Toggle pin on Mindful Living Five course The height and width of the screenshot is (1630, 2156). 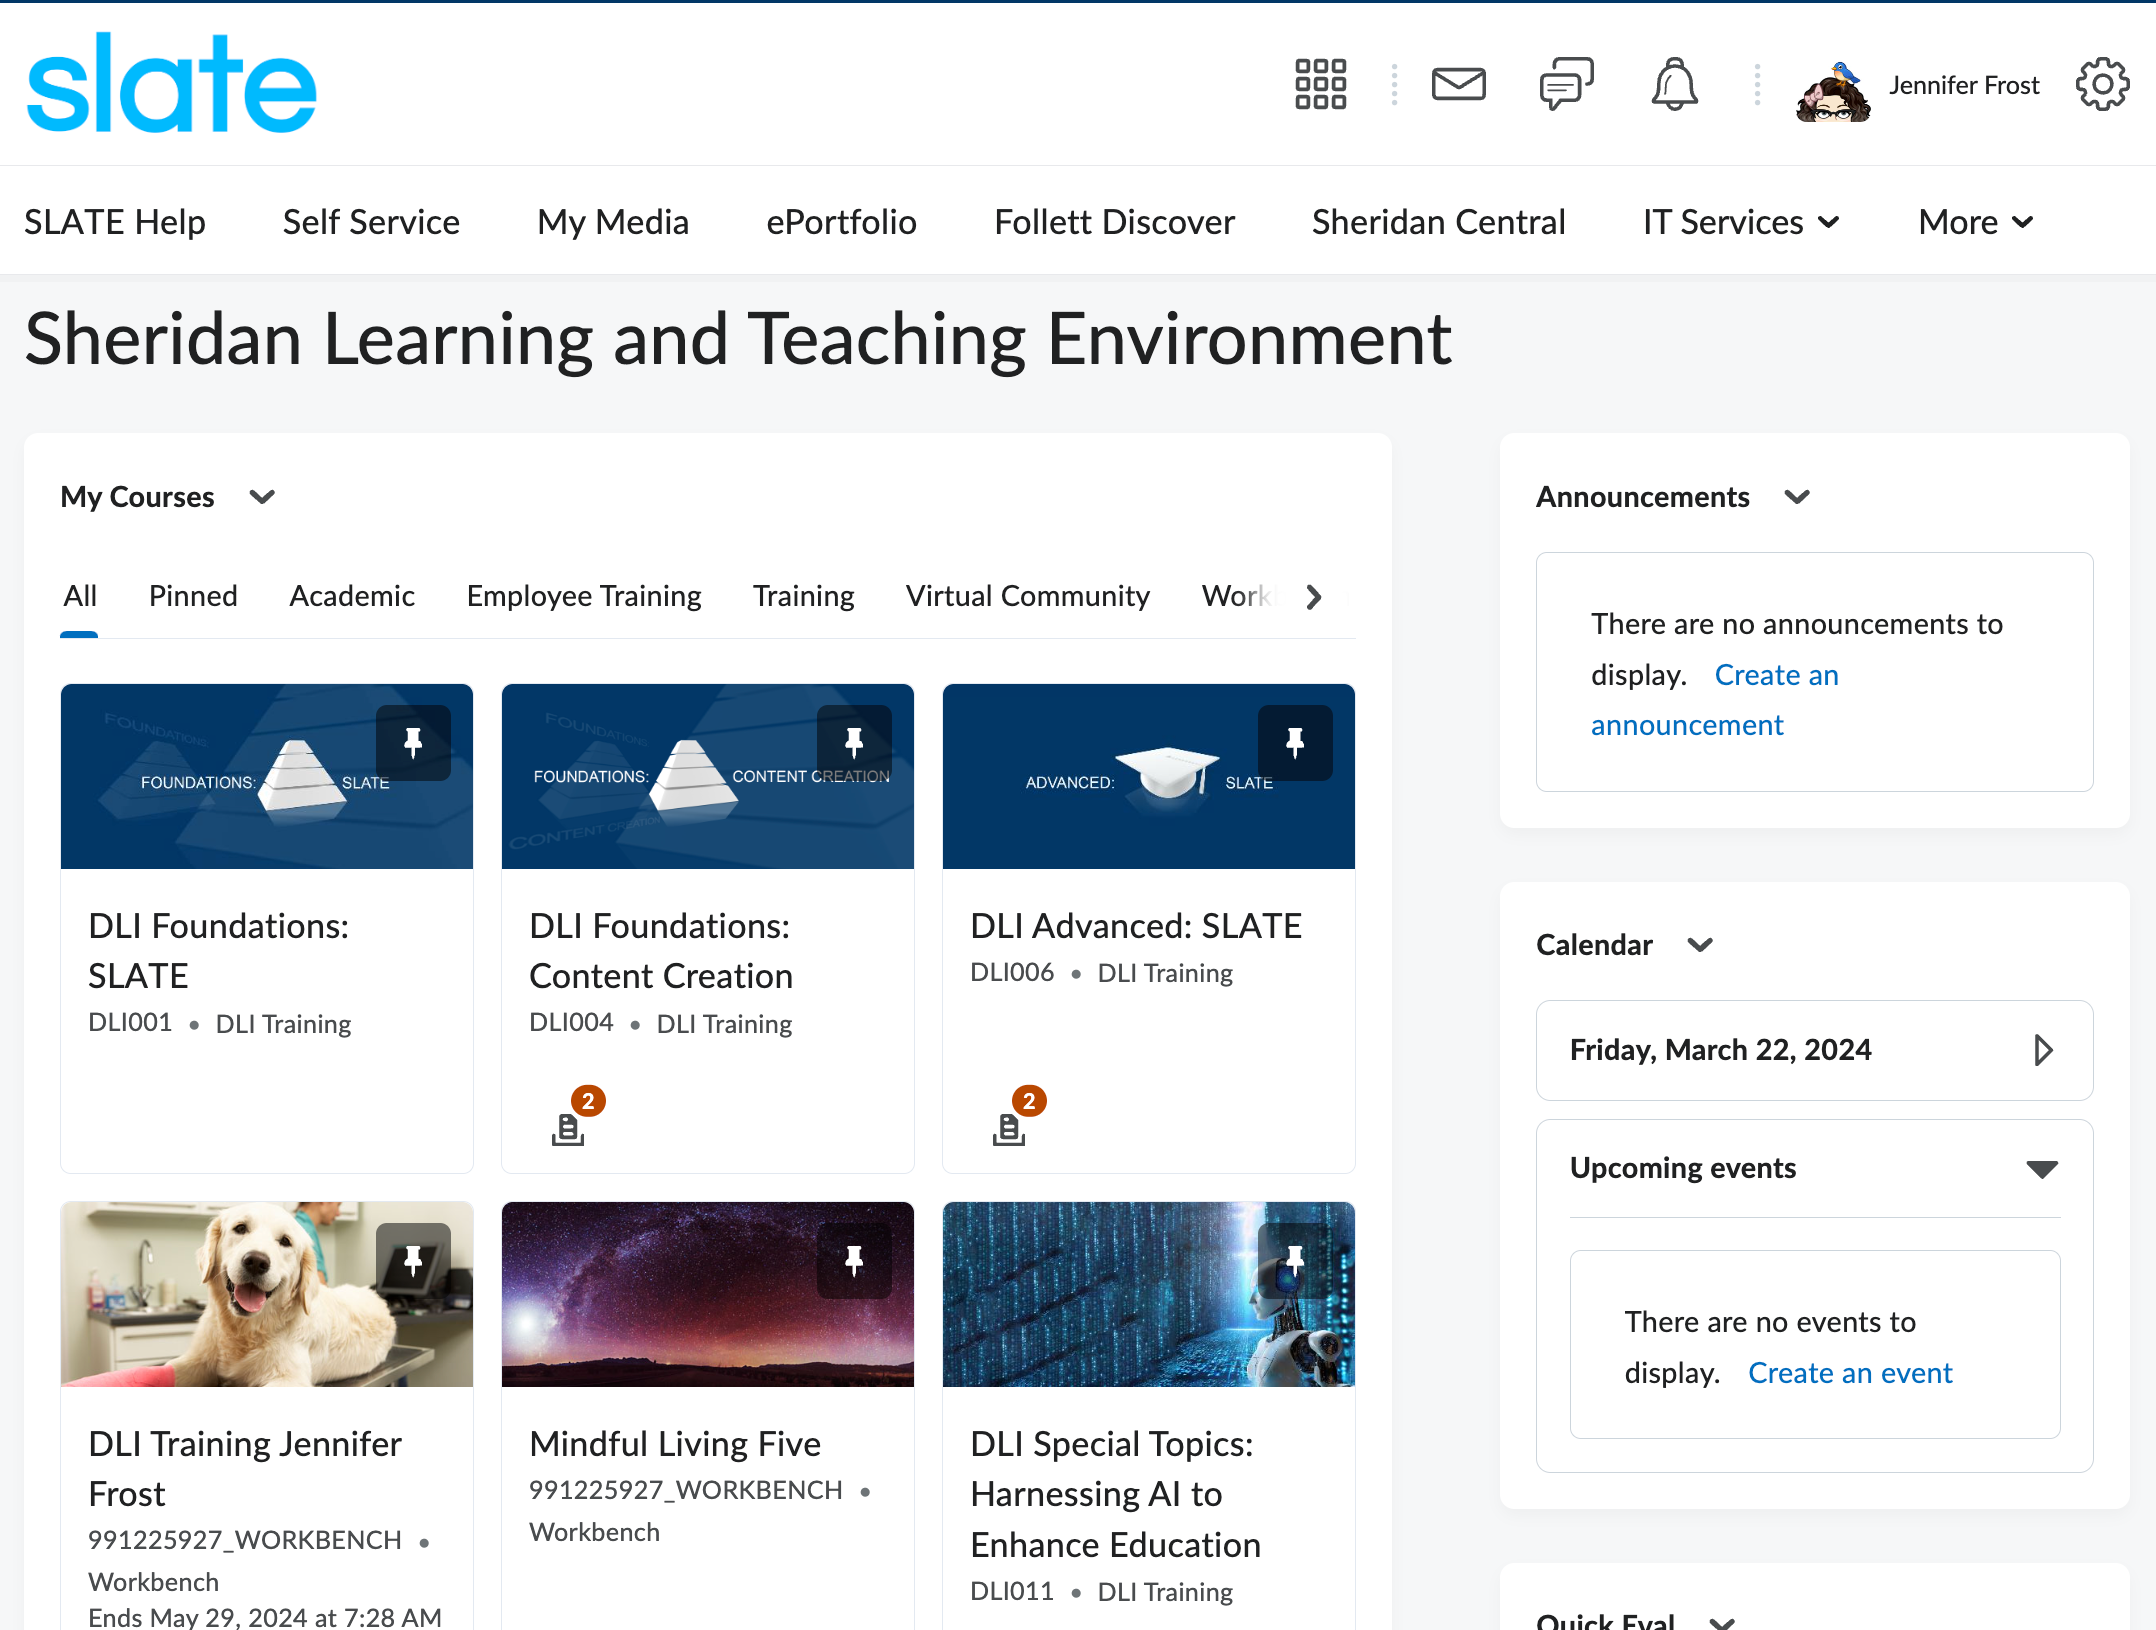[854, 1260]
